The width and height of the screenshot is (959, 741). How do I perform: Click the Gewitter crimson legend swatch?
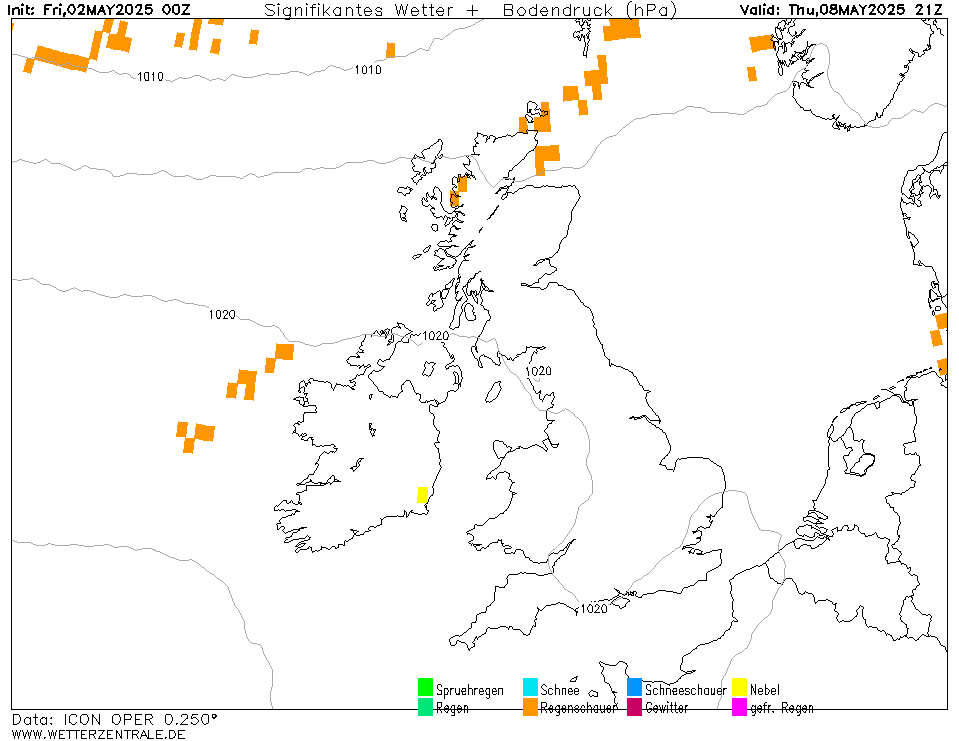click(635, 706)
